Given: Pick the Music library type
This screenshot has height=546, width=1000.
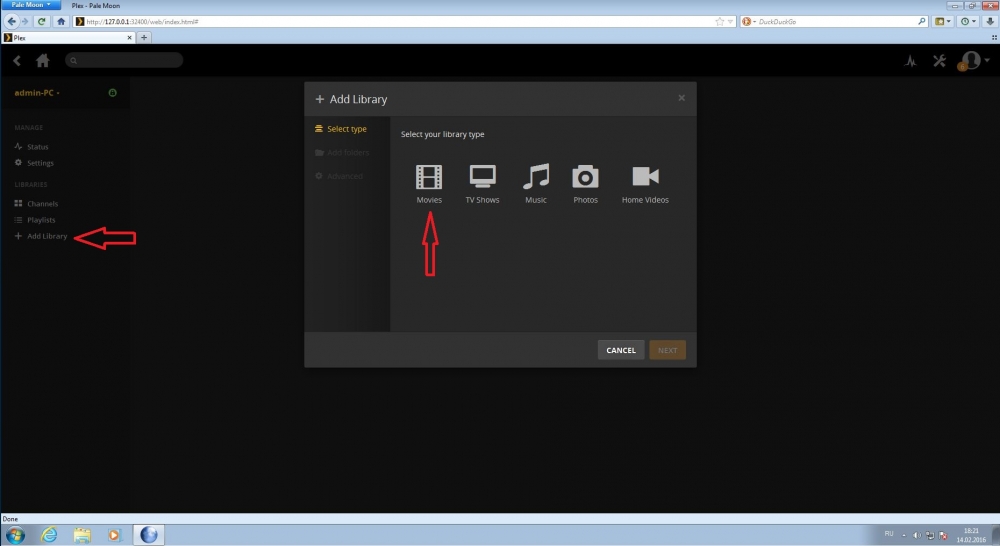Looking at the screenshot, I should [536, 178].
